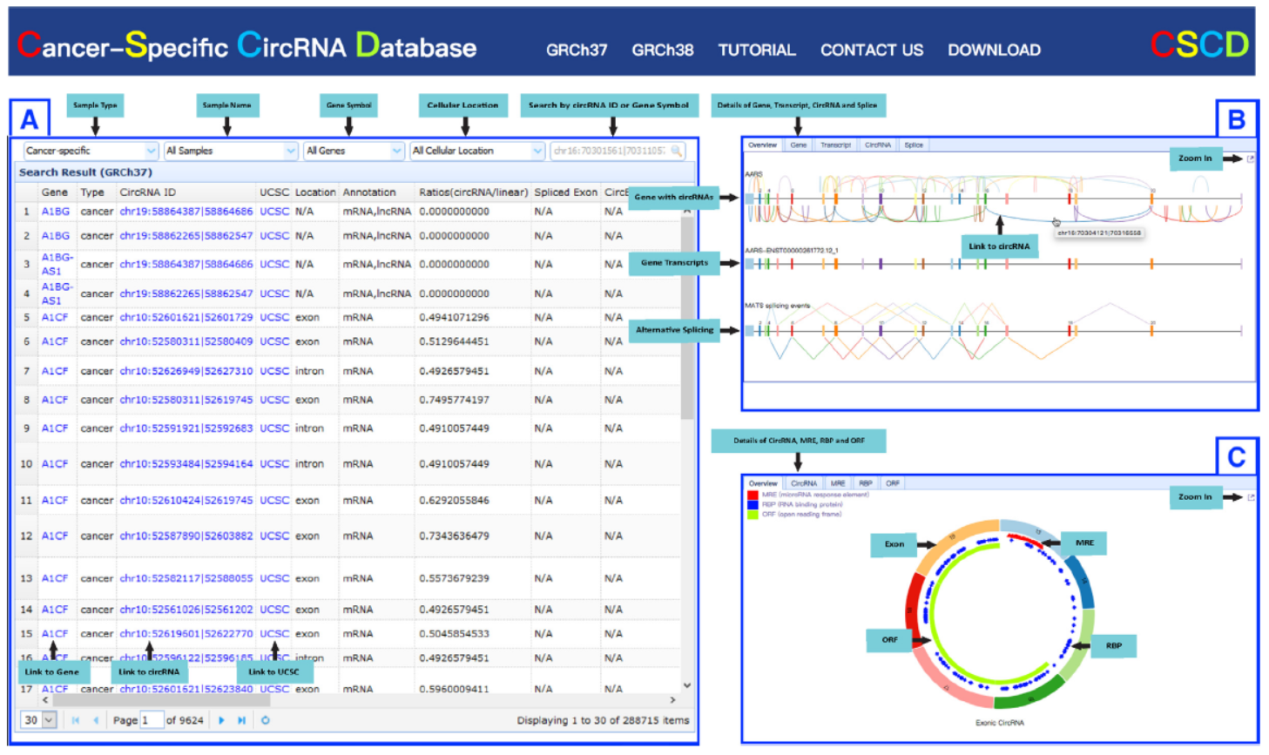Go to previous page of results
This screenshot has width=1269, height=755.
[96, 720]
